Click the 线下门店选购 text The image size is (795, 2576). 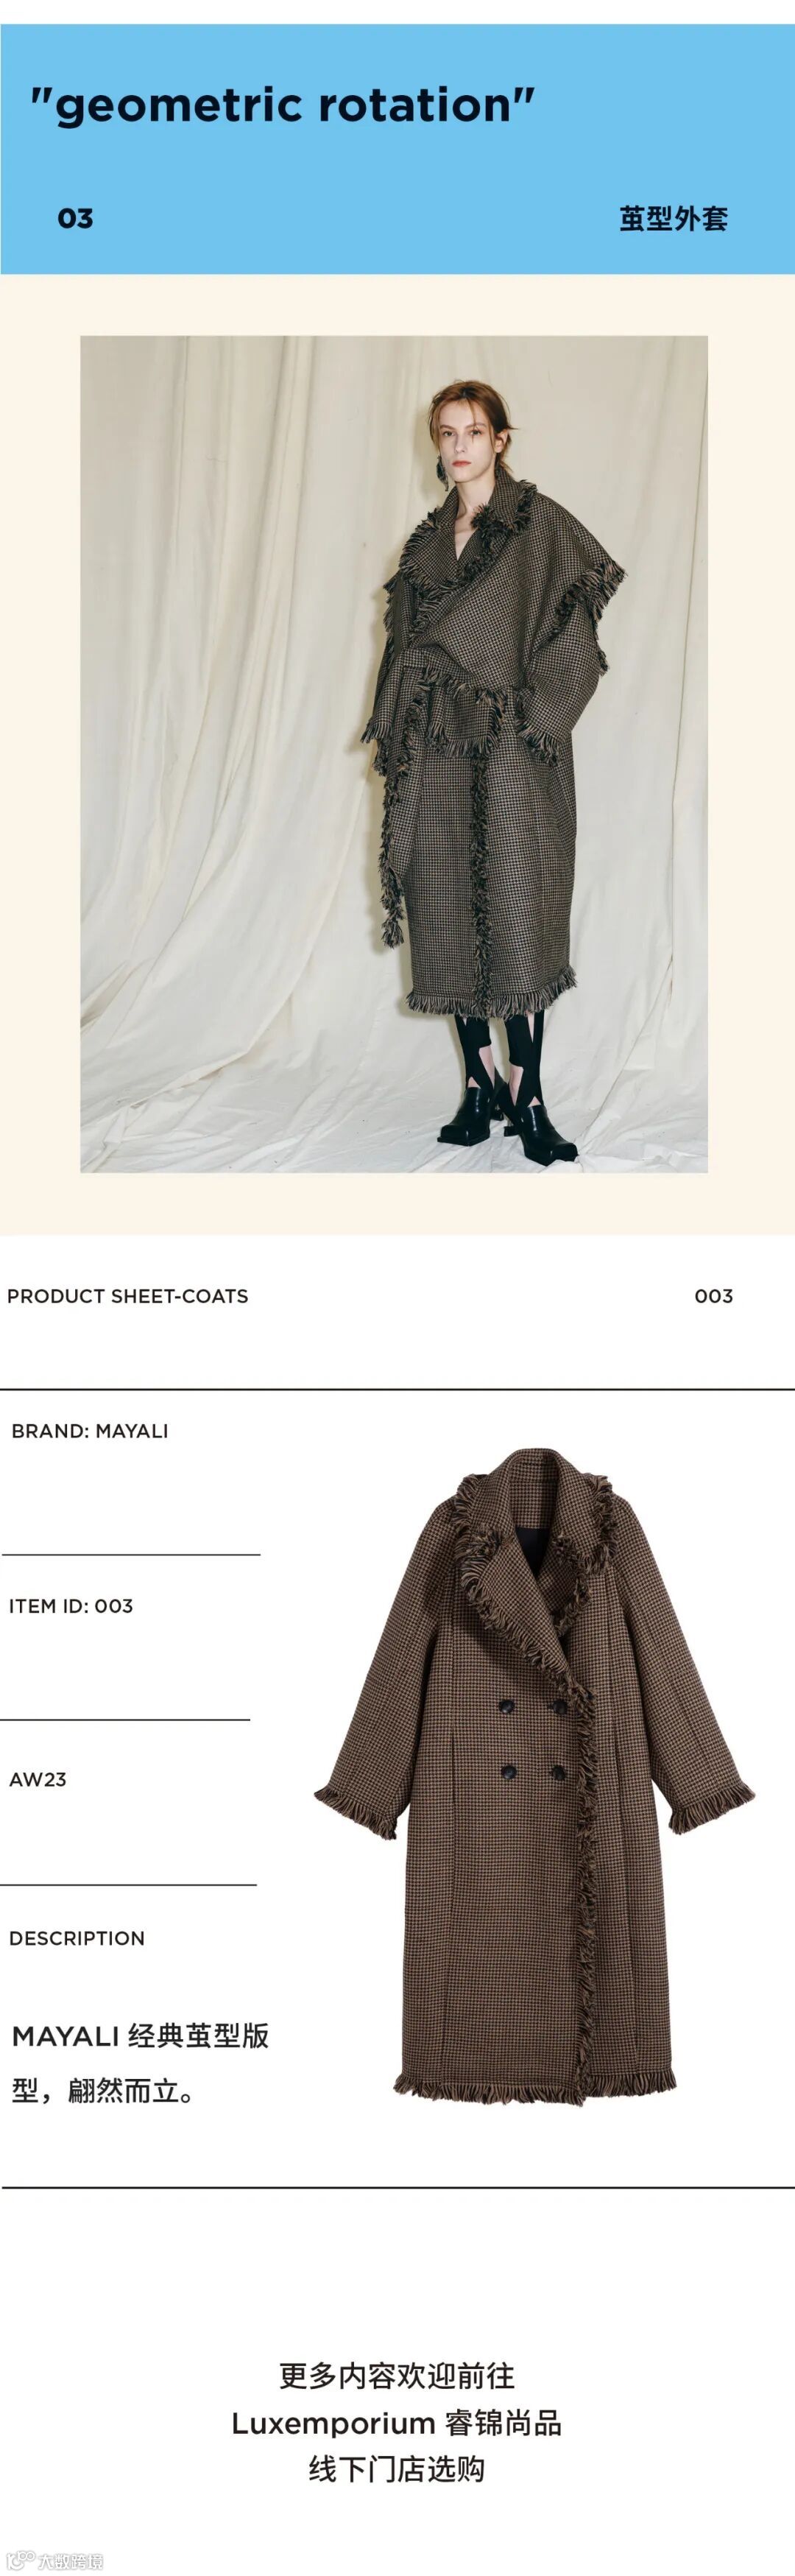[397, 2469]
